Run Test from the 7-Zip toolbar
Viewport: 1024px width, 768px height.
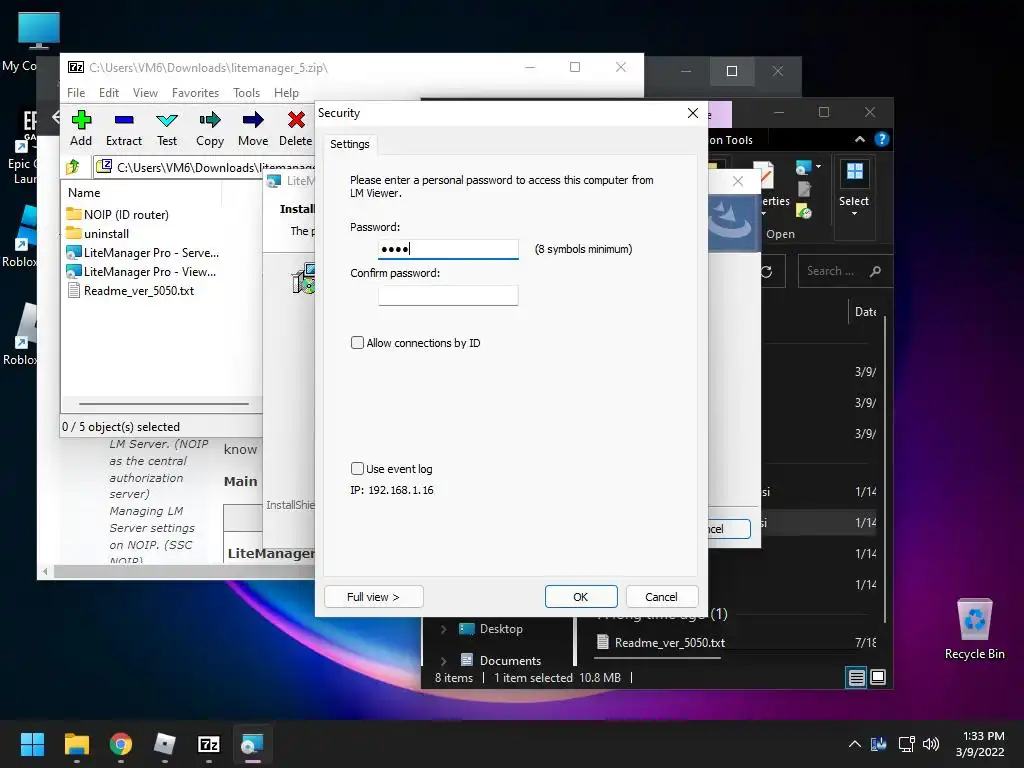click(167, 129)
